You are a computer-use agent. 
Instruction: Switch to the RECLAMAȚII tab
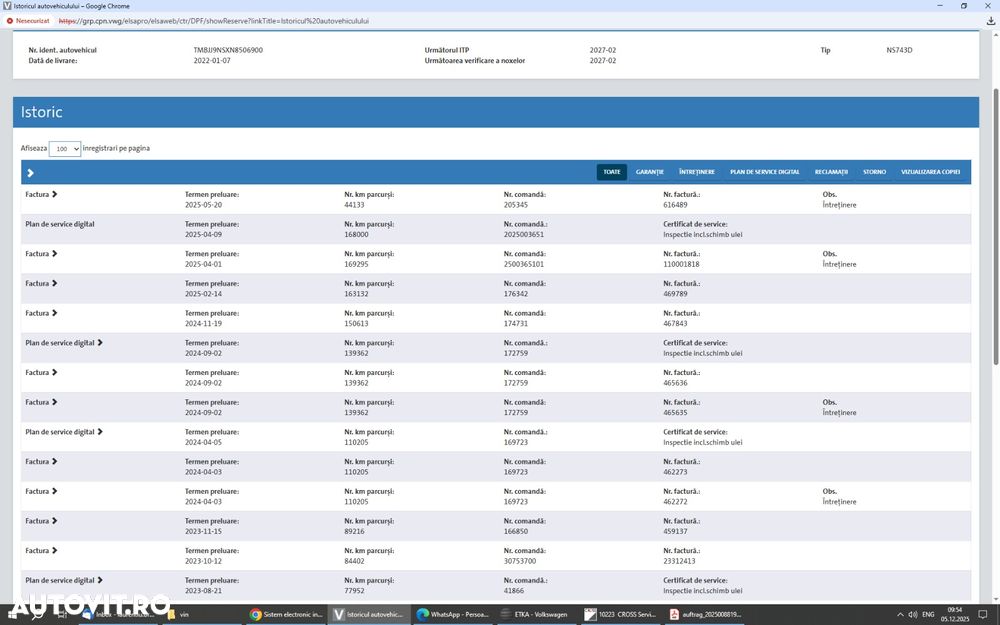click(x=831, y=172)
